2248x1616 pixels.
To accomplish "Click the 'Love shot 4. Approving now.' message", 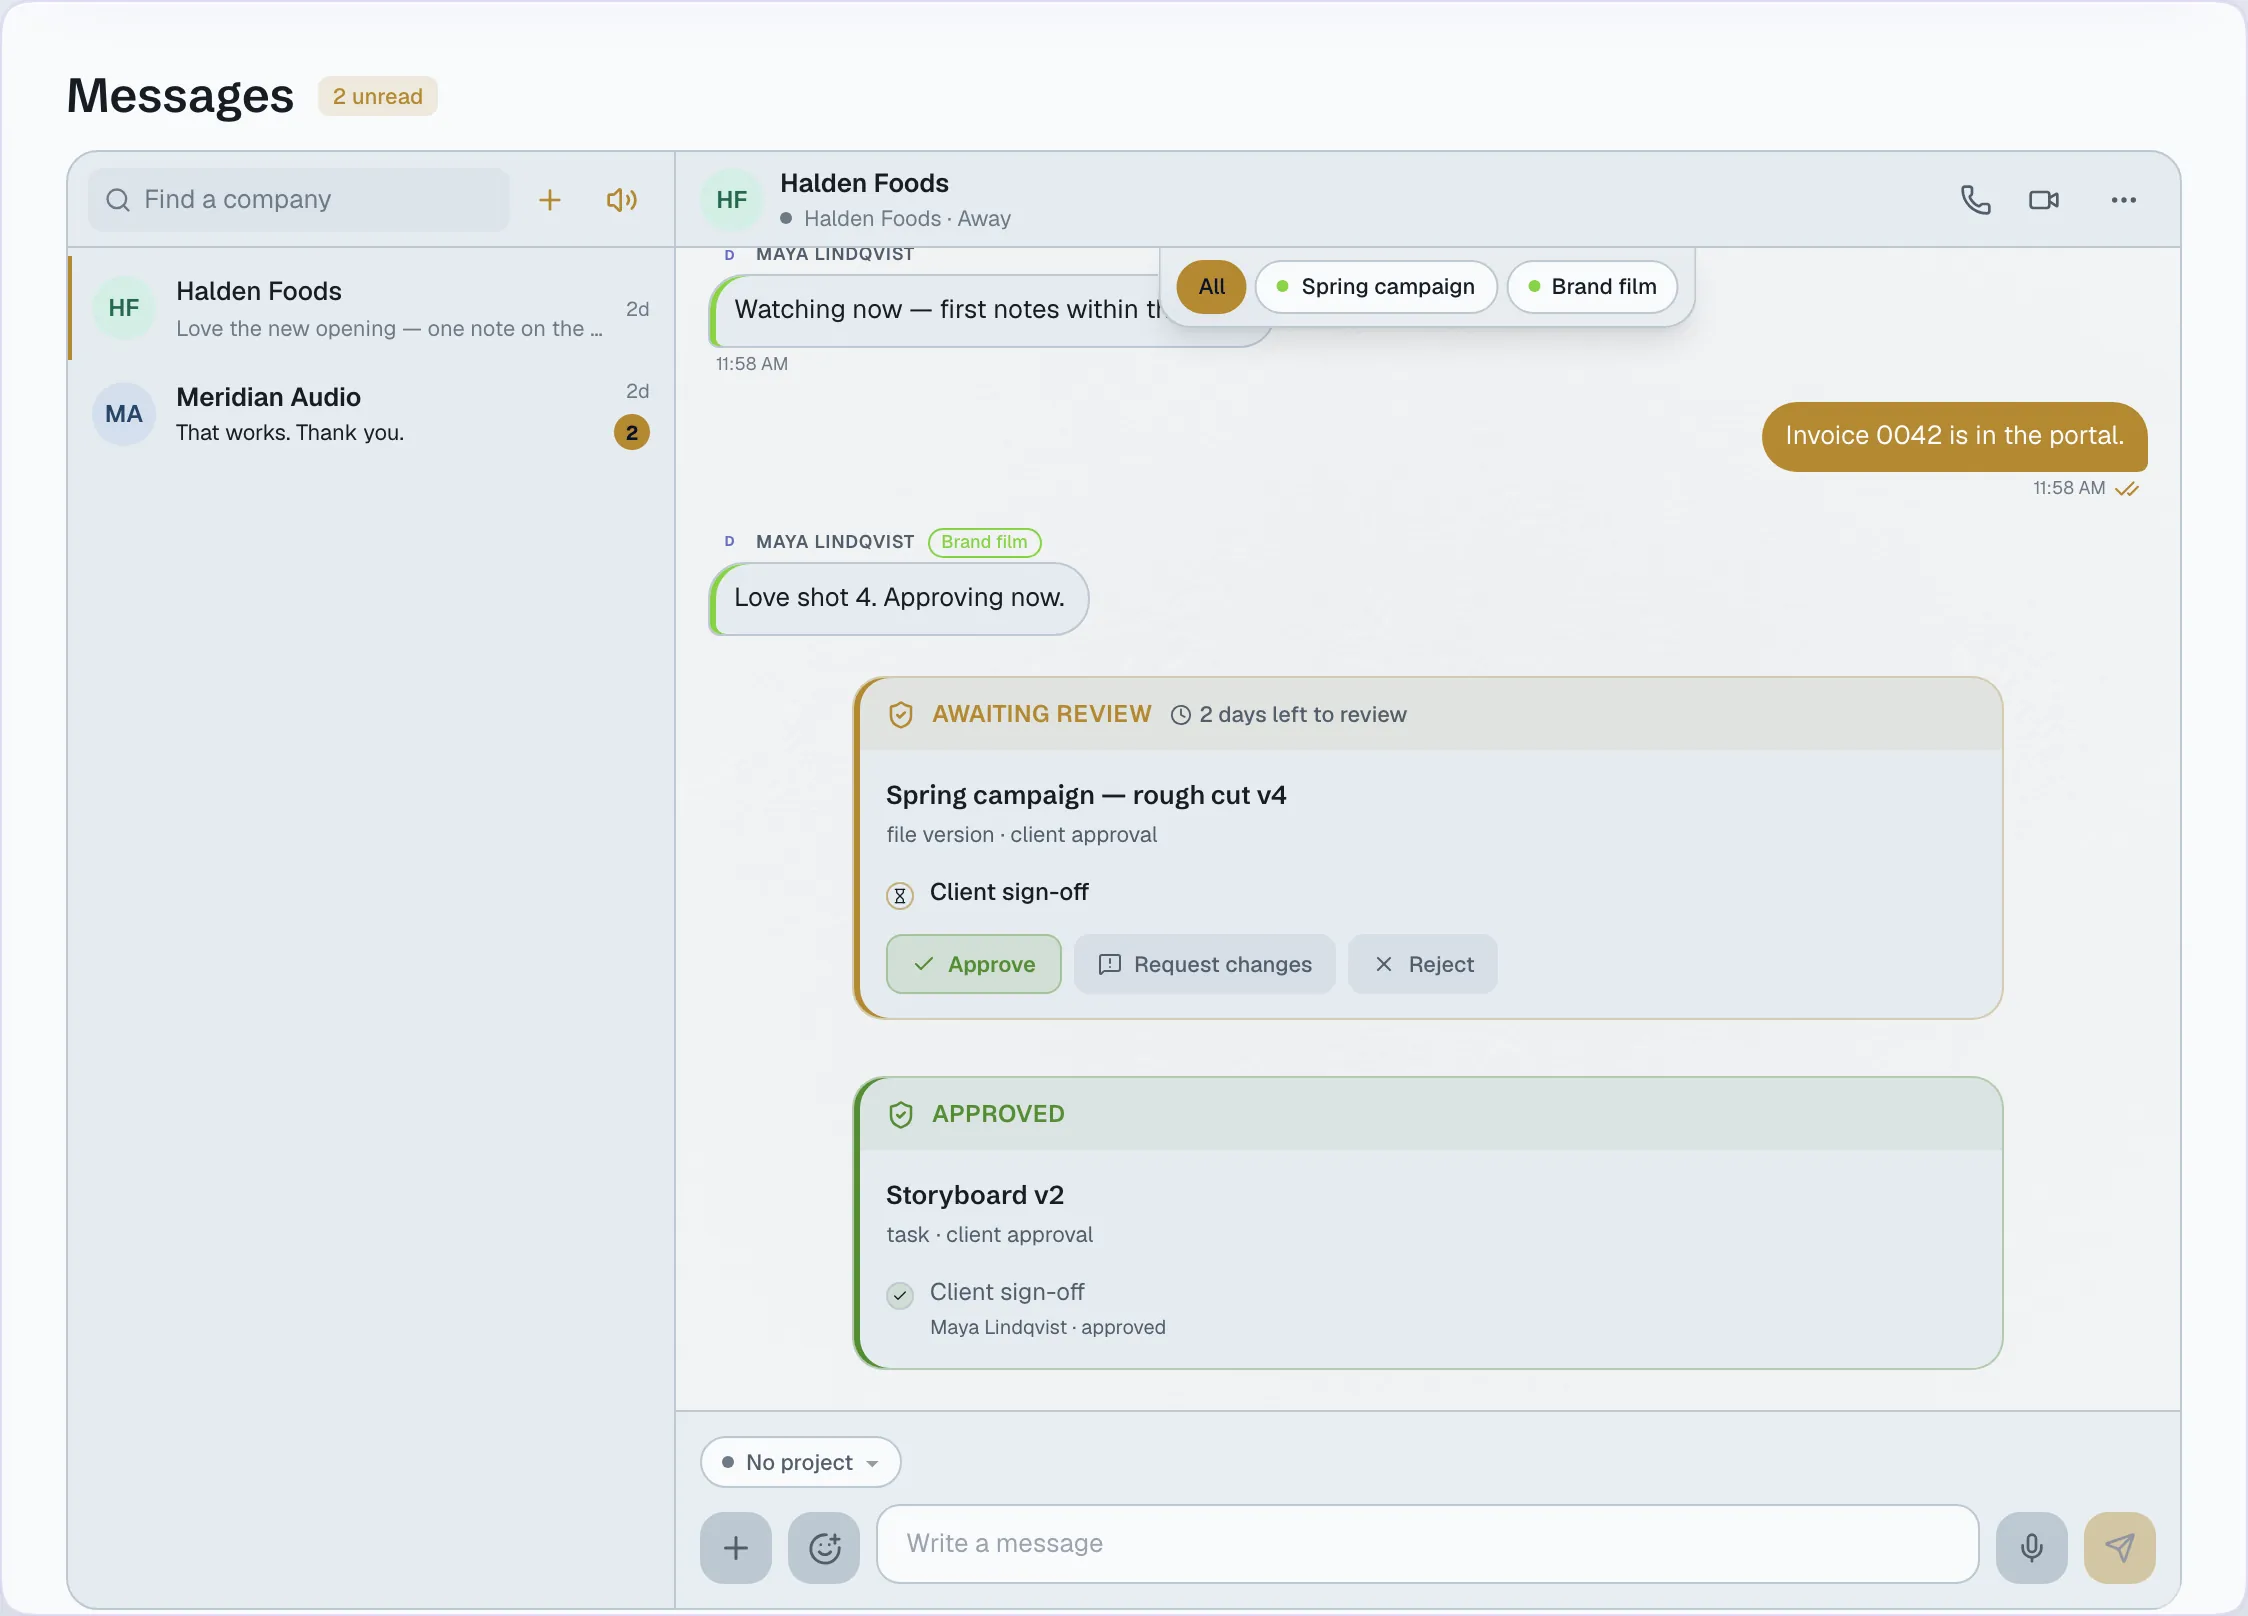I will click(x=899, y=598).
